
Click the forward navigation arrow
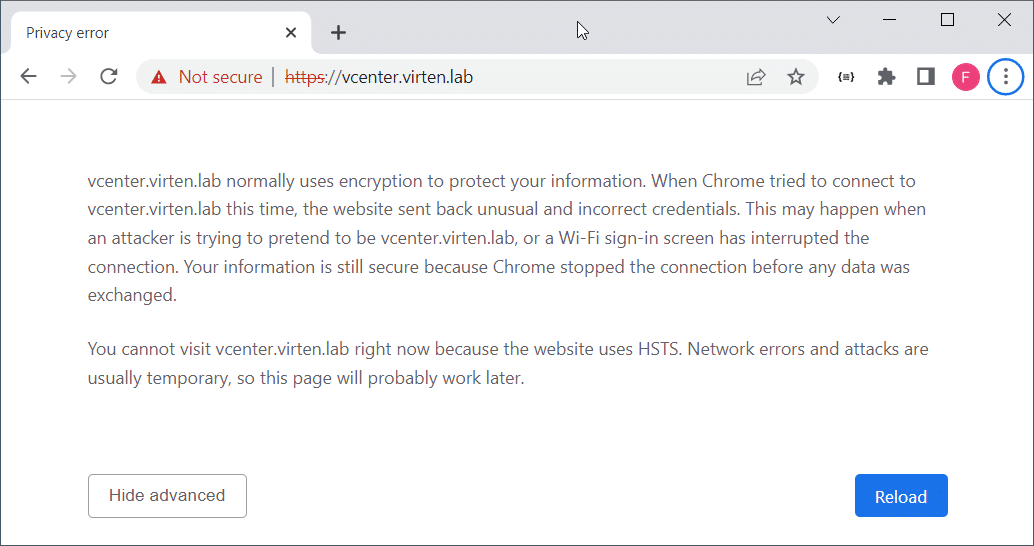69,76
